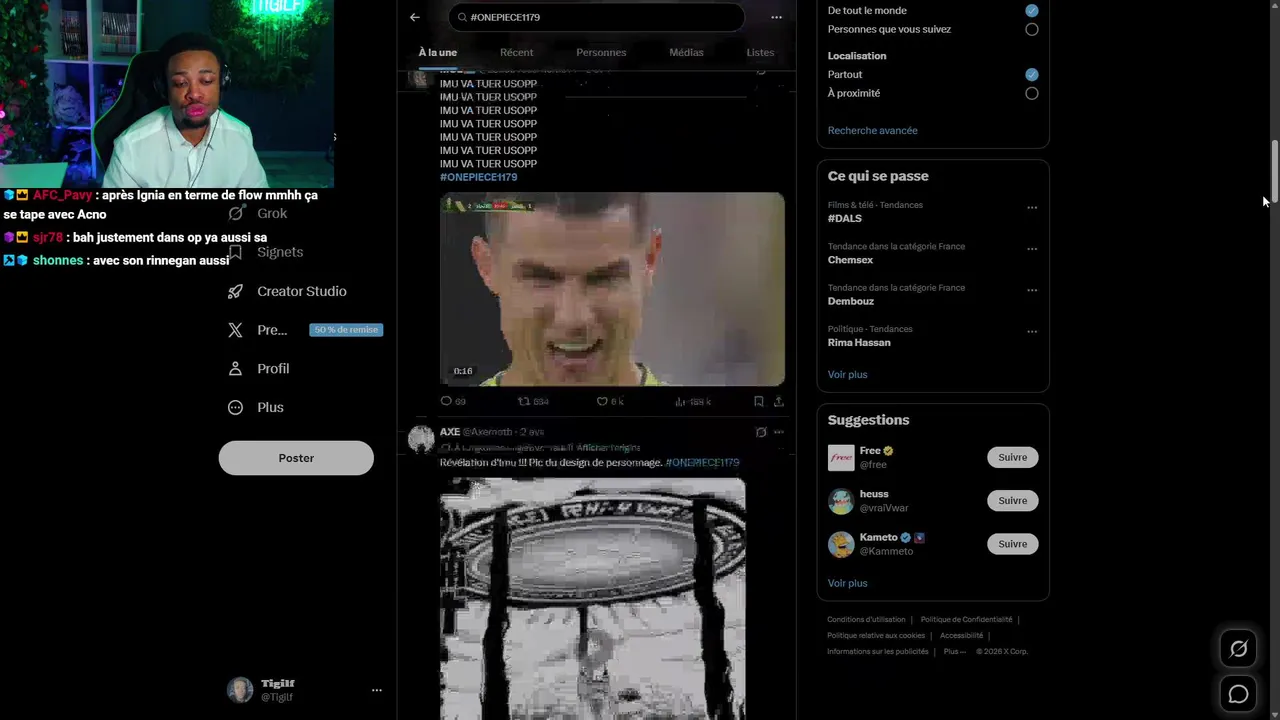Switch to the Listes tab
Screen dimensions: 1280x720
click(760, 52)
